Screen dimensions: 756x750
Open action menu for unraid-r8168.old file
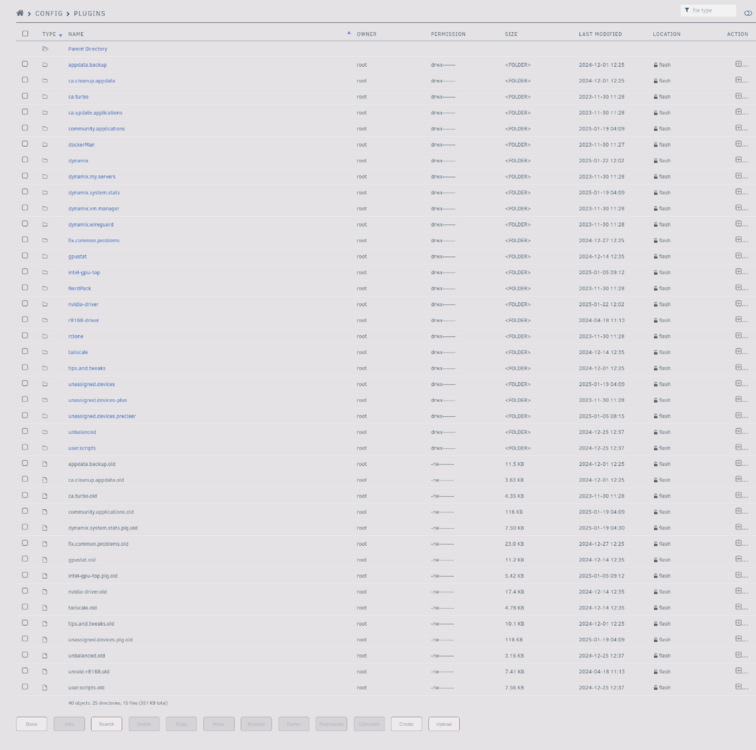point(741,671)
